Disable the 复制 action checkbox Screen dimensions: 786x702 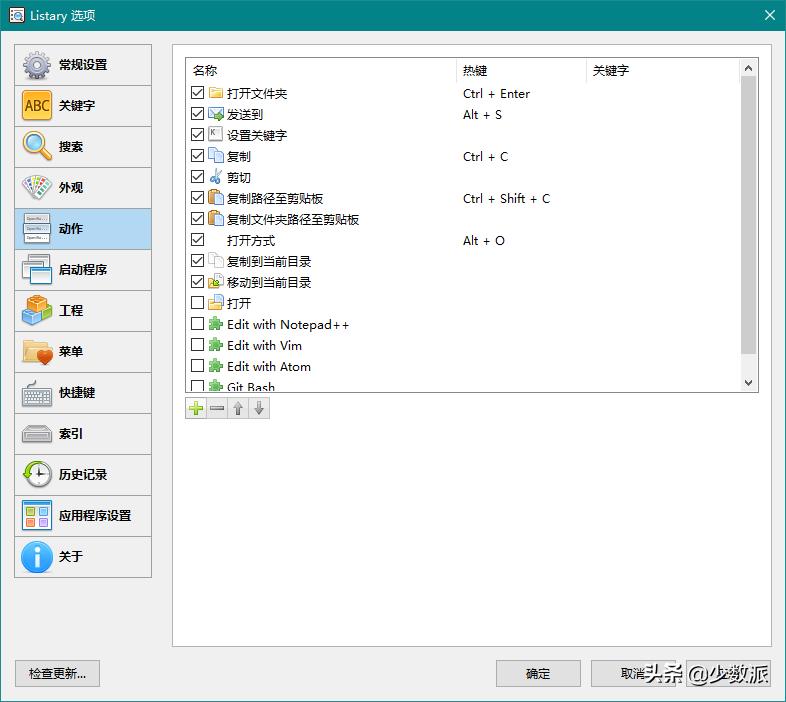click(198, 156)
